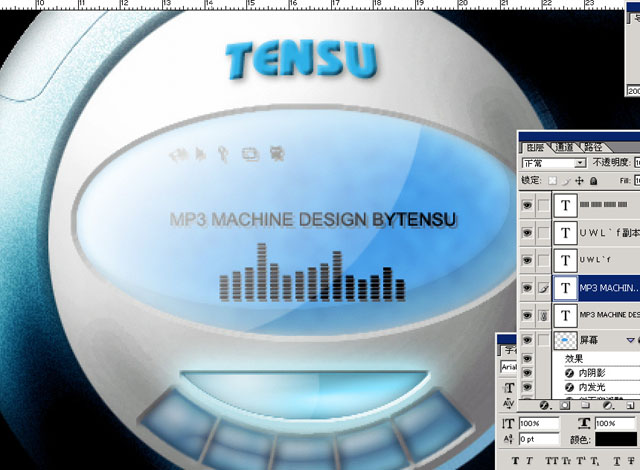Apply Strikethrough text style
Screen dimensions: 640x470
click(x=631, y=461)
